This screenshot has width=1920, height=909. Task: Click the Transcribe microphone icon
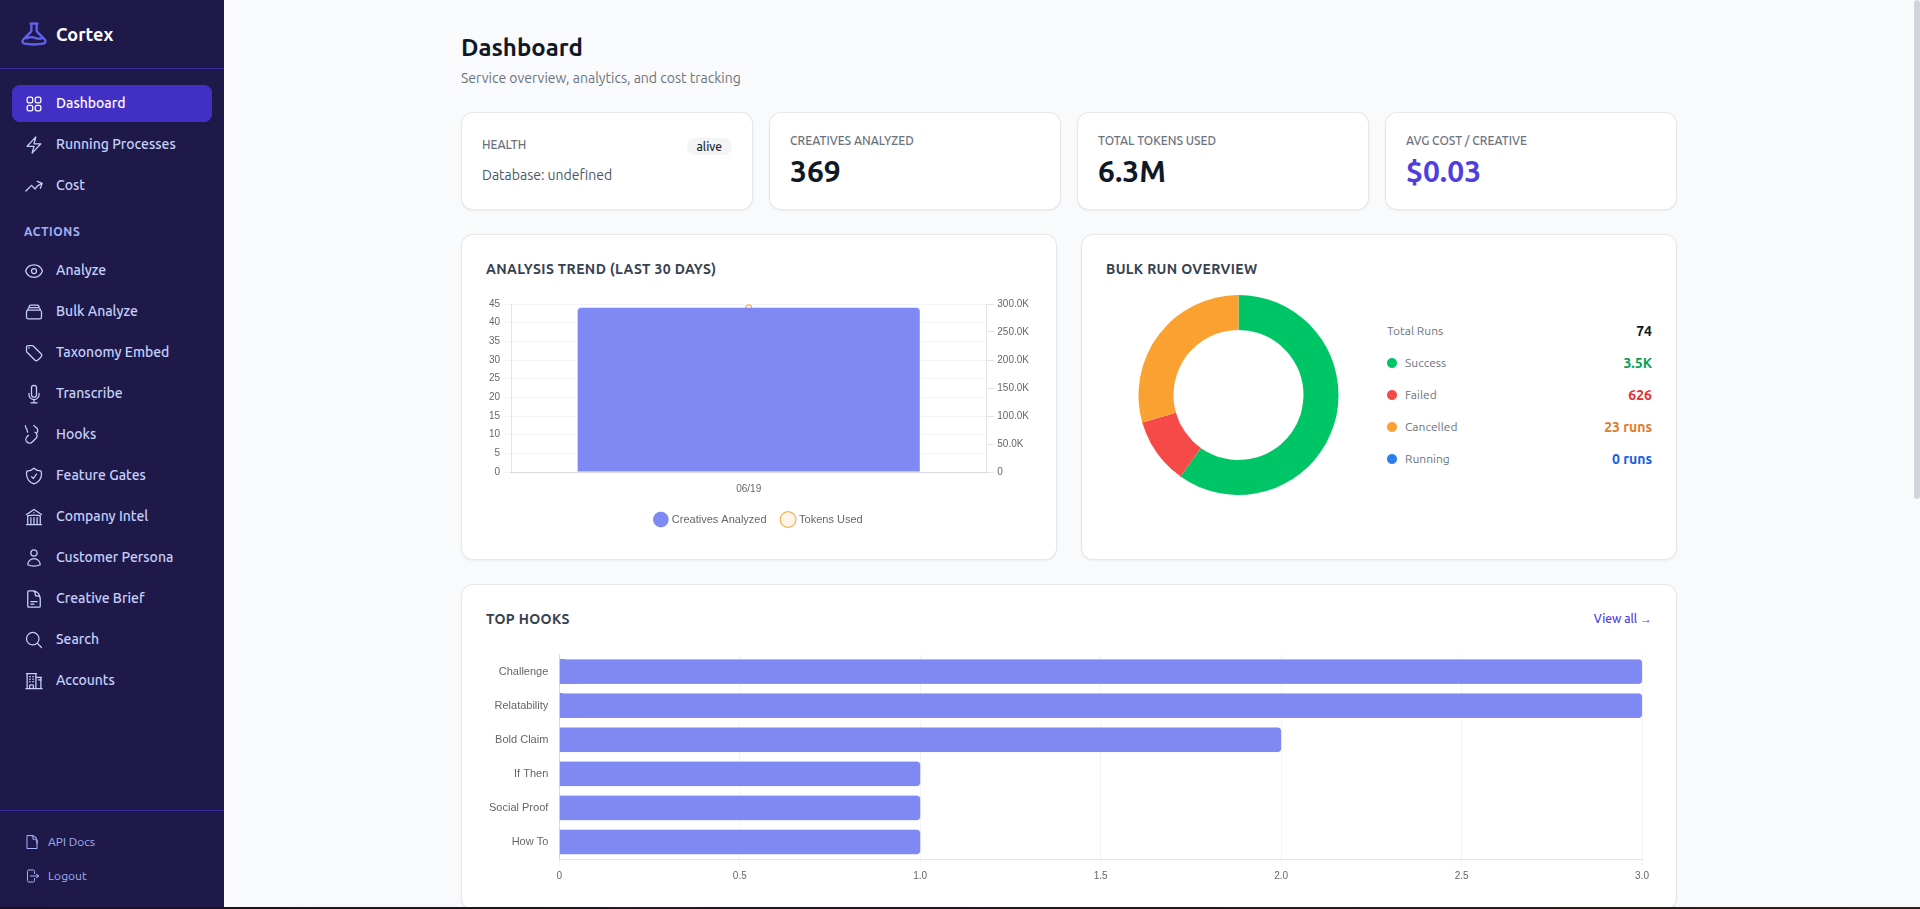[34, 394]
